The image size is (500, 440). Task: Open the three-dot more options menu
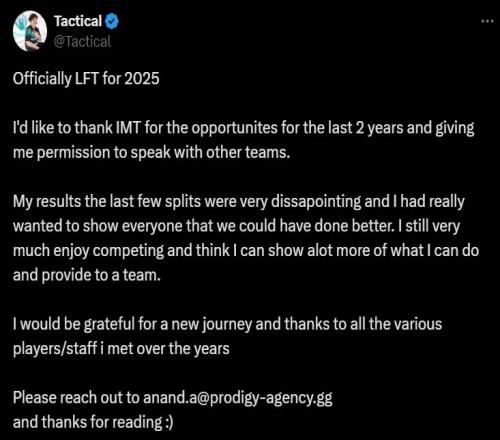pos(487,21)
